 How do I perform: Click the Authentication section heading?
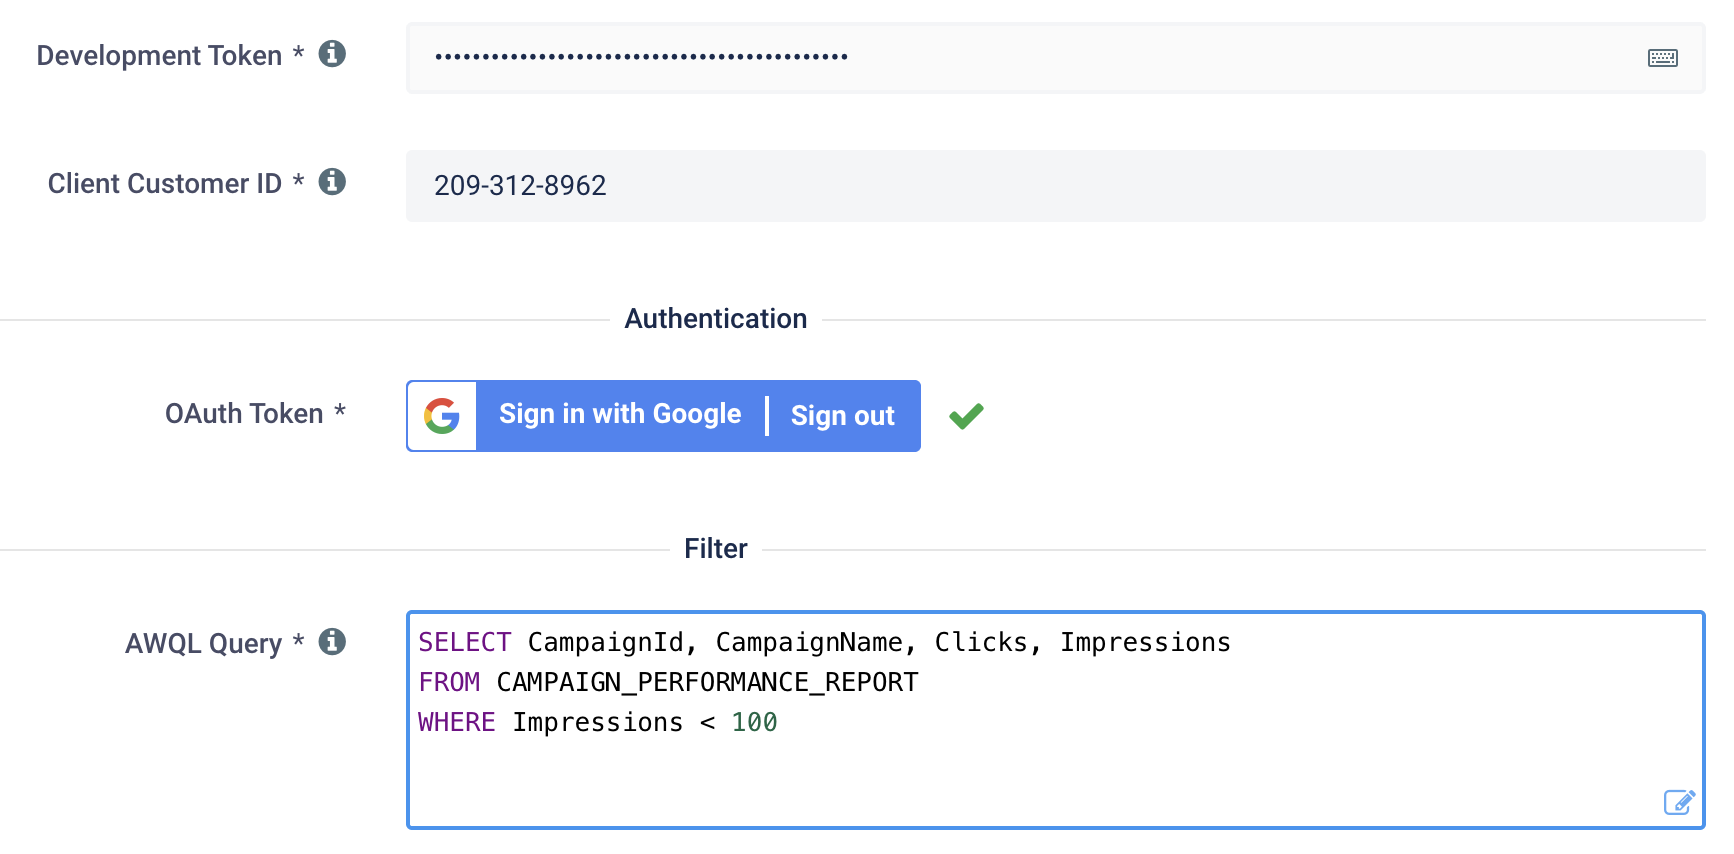pyautogui.click(x=716, y=318)
